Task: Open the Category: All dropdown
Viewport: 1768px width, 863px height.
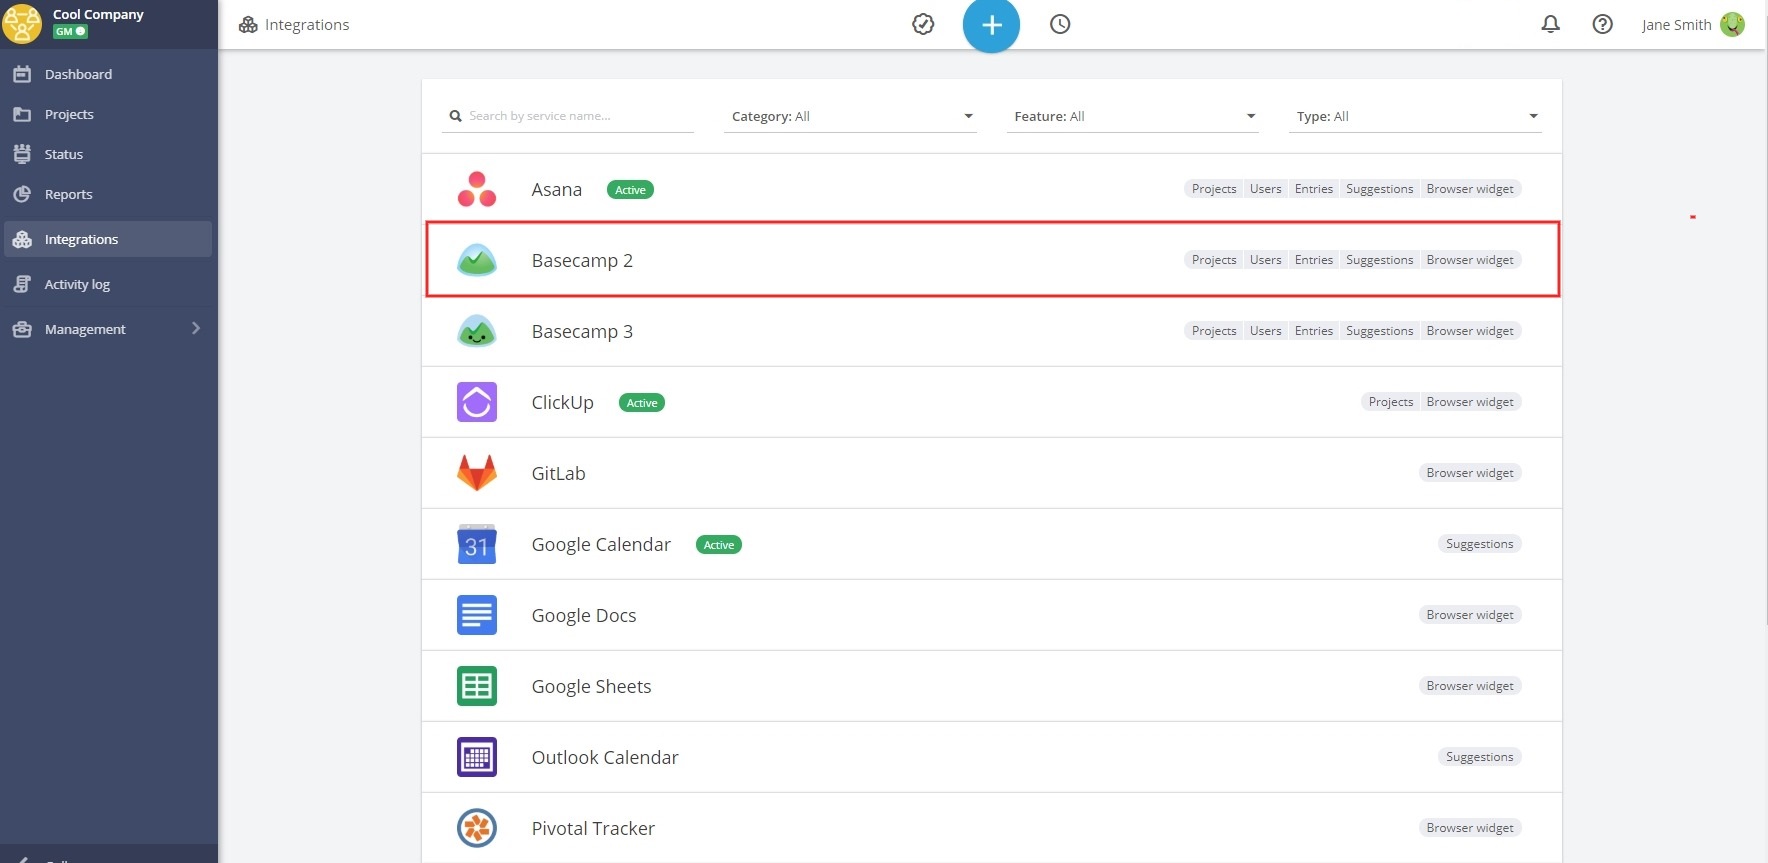Action: pos(850,116)
